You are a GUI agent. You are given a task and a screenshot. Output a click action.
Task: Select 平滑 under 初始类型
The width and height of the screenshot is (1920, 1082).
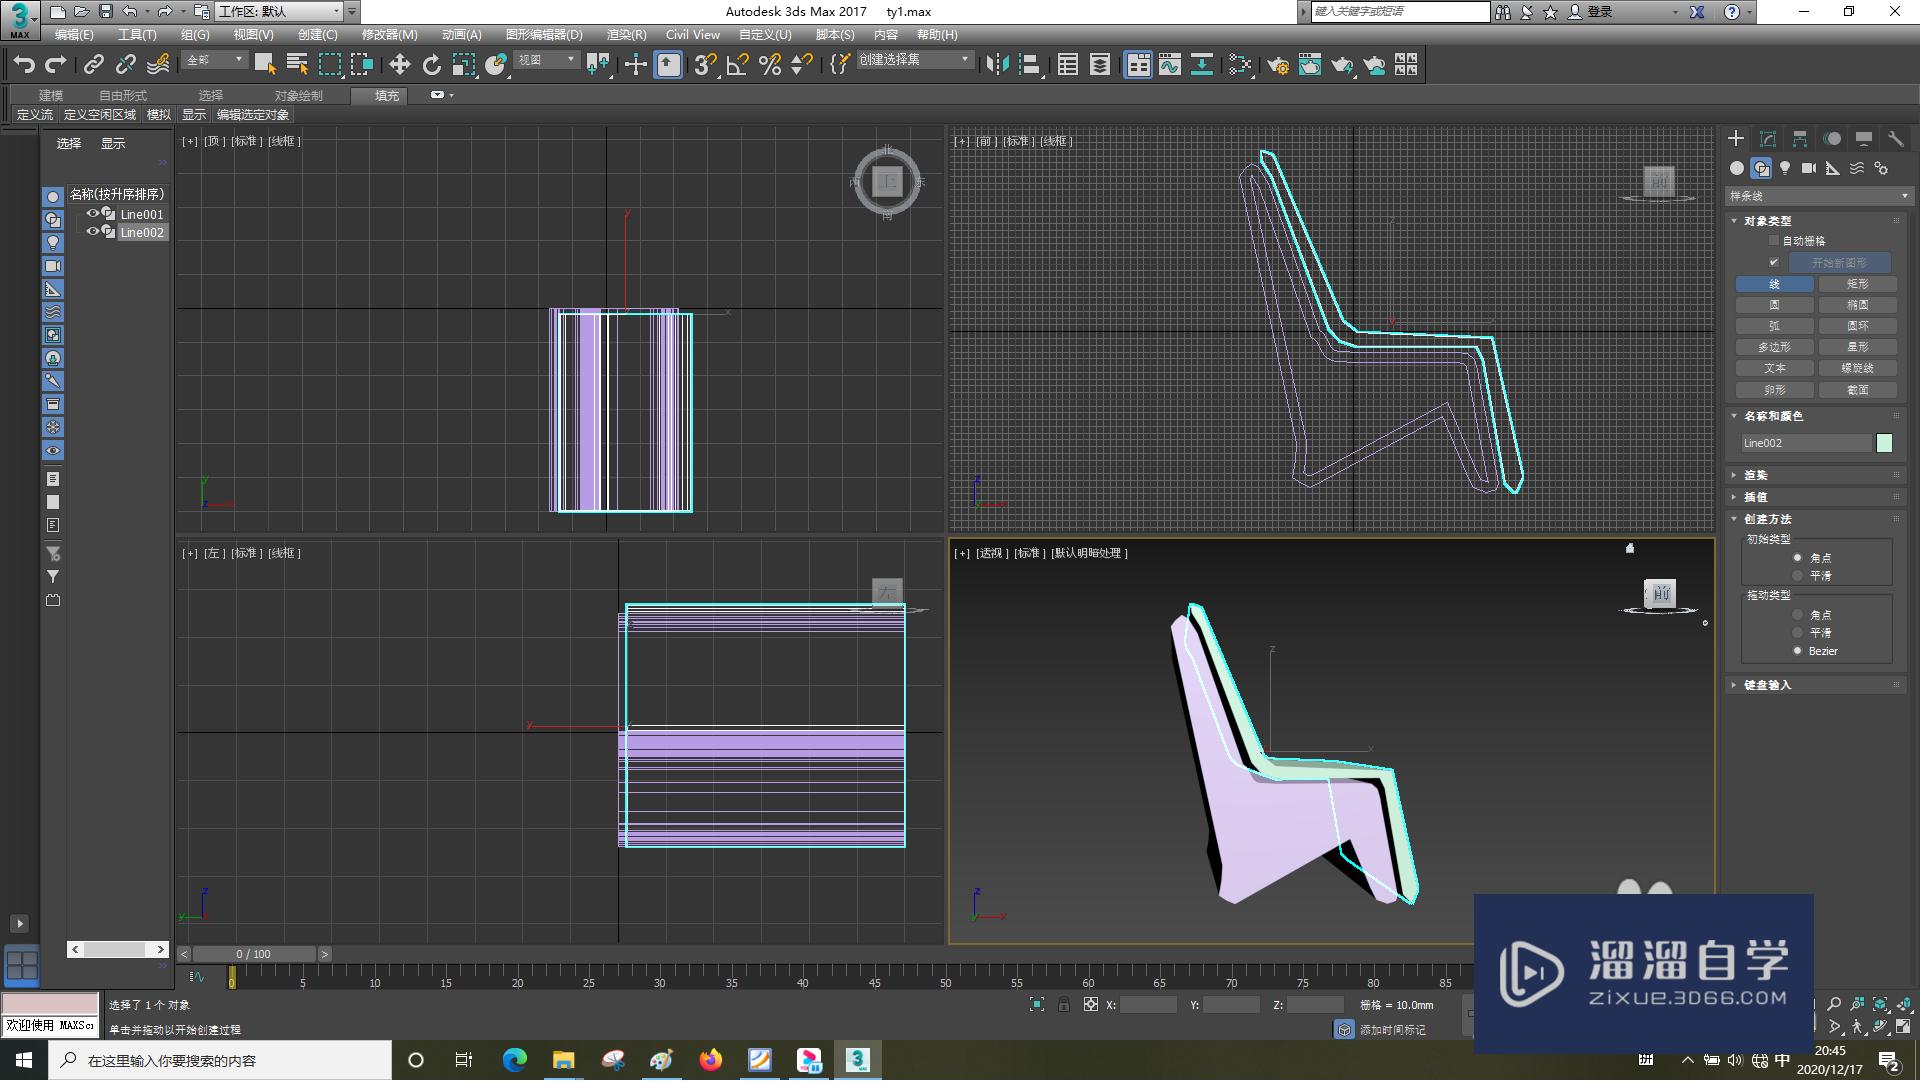tap(1797, 576)
